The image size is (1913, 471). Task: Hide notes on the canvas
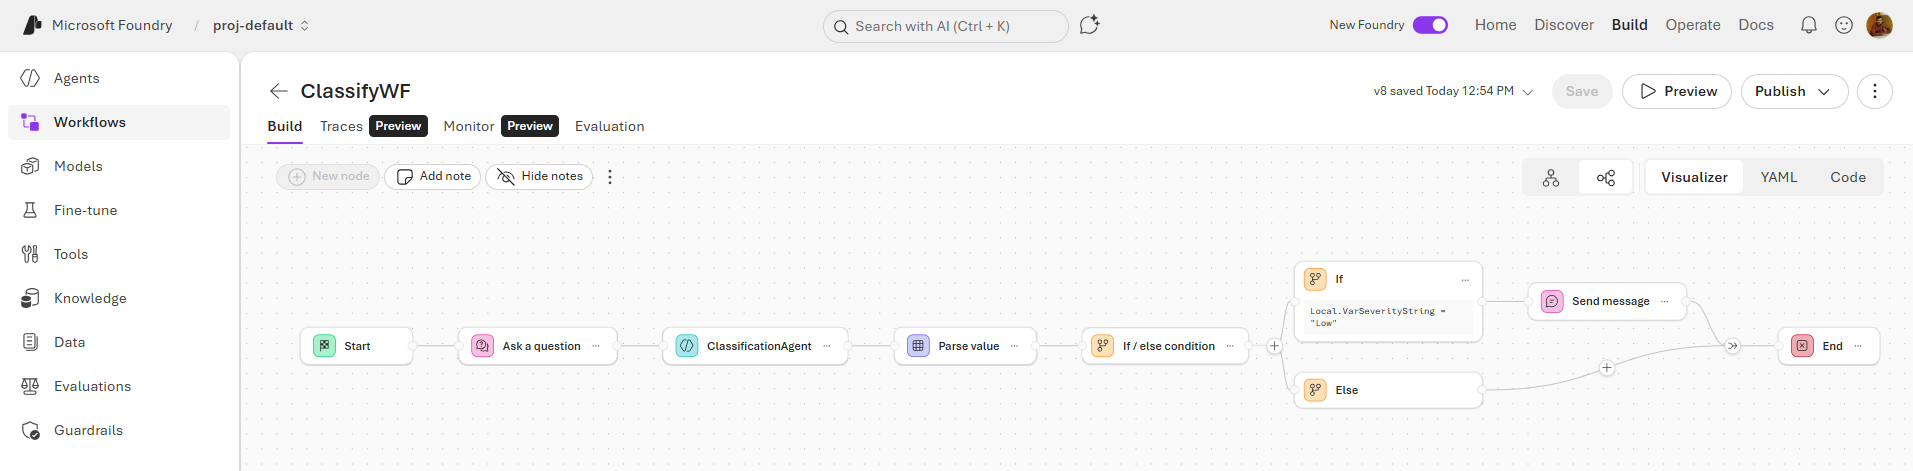[x=539, y=177]
